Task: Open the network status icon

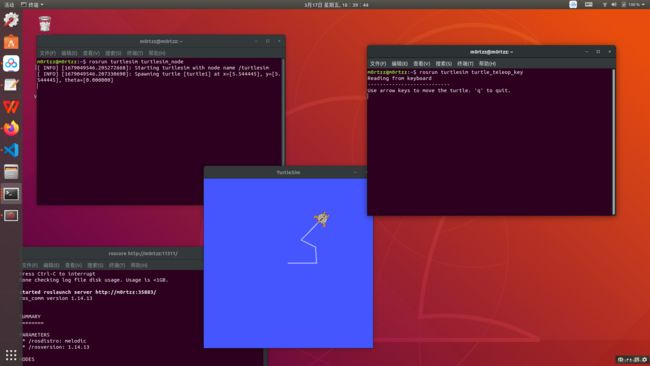Action: [604, 5]
